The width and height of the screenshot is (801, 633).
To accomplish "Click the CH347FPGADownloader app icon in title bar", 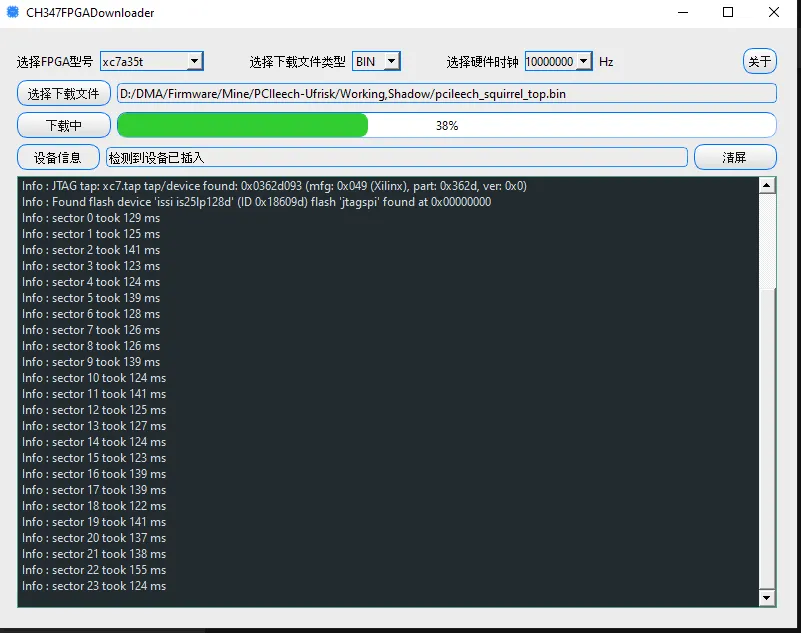I will [x=13, y=13].
